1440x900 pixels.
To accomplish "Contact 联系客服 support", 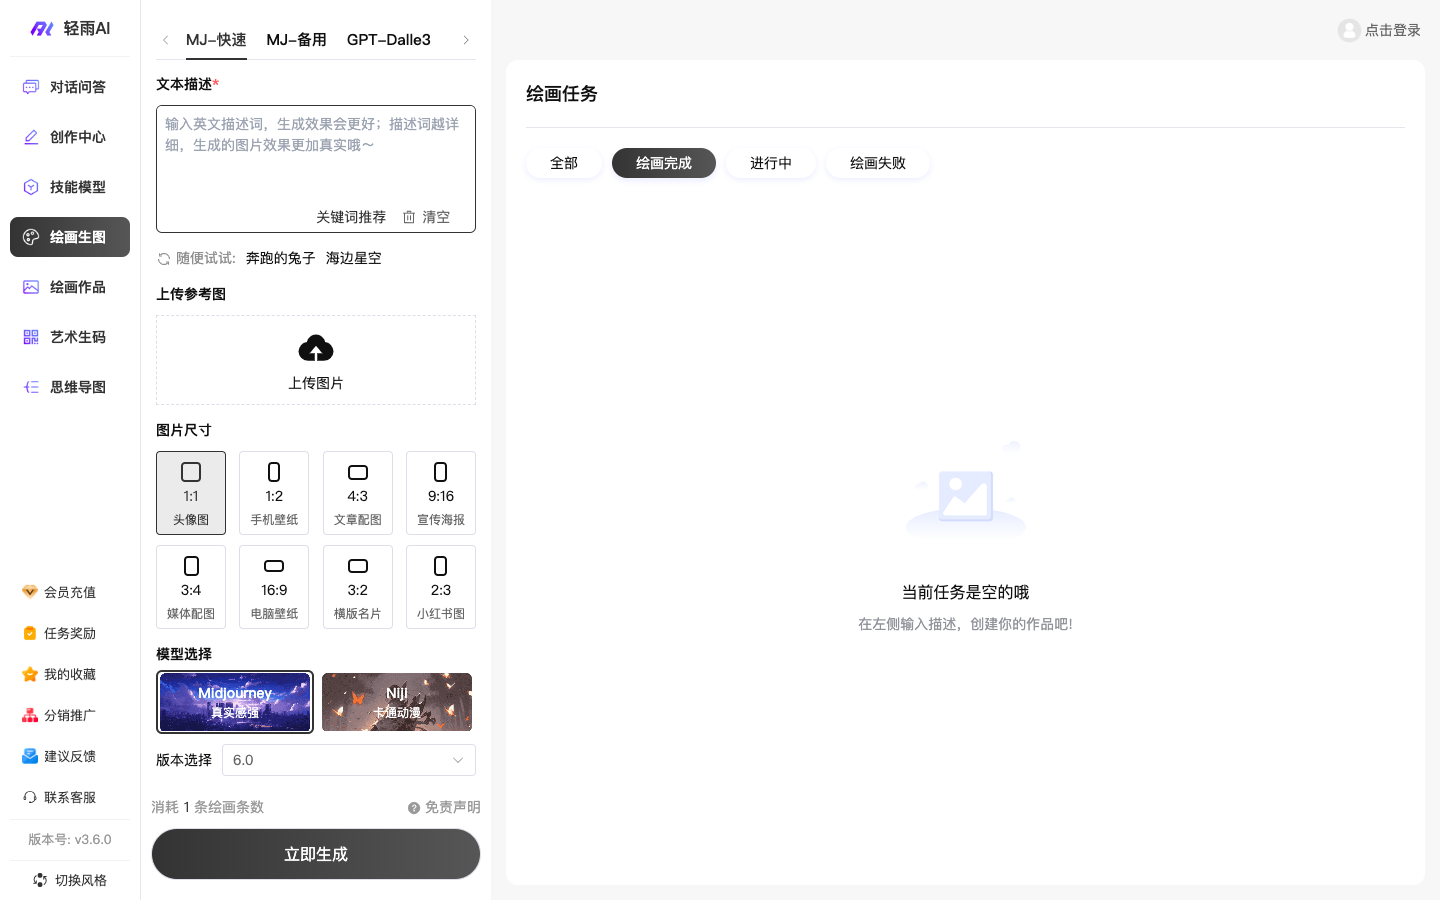I will [x=70, y=797].
